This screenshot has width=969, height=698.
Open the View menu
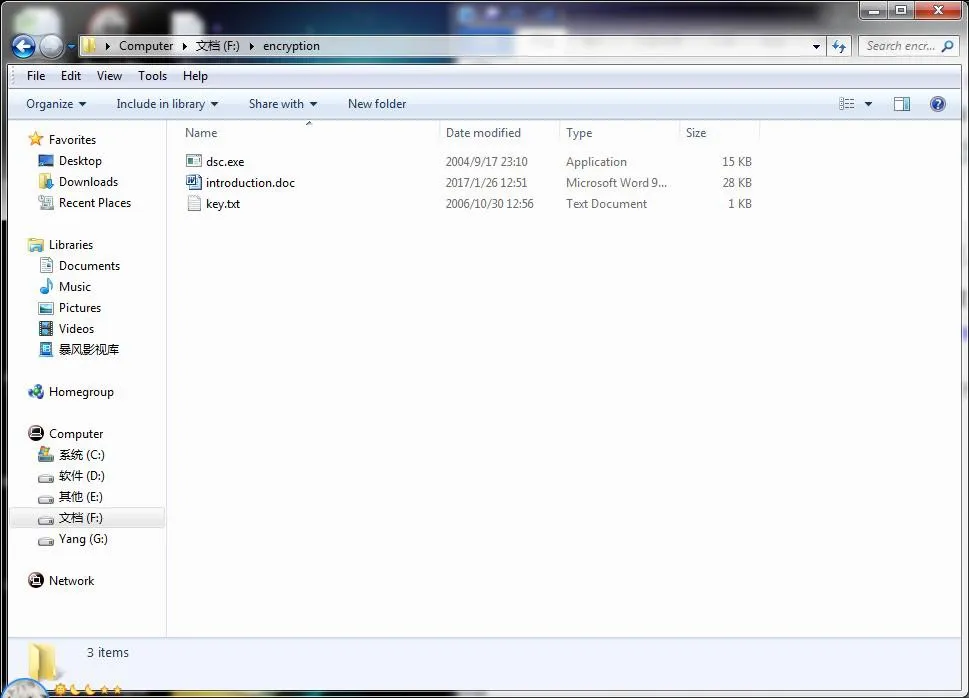click(109, 75)
